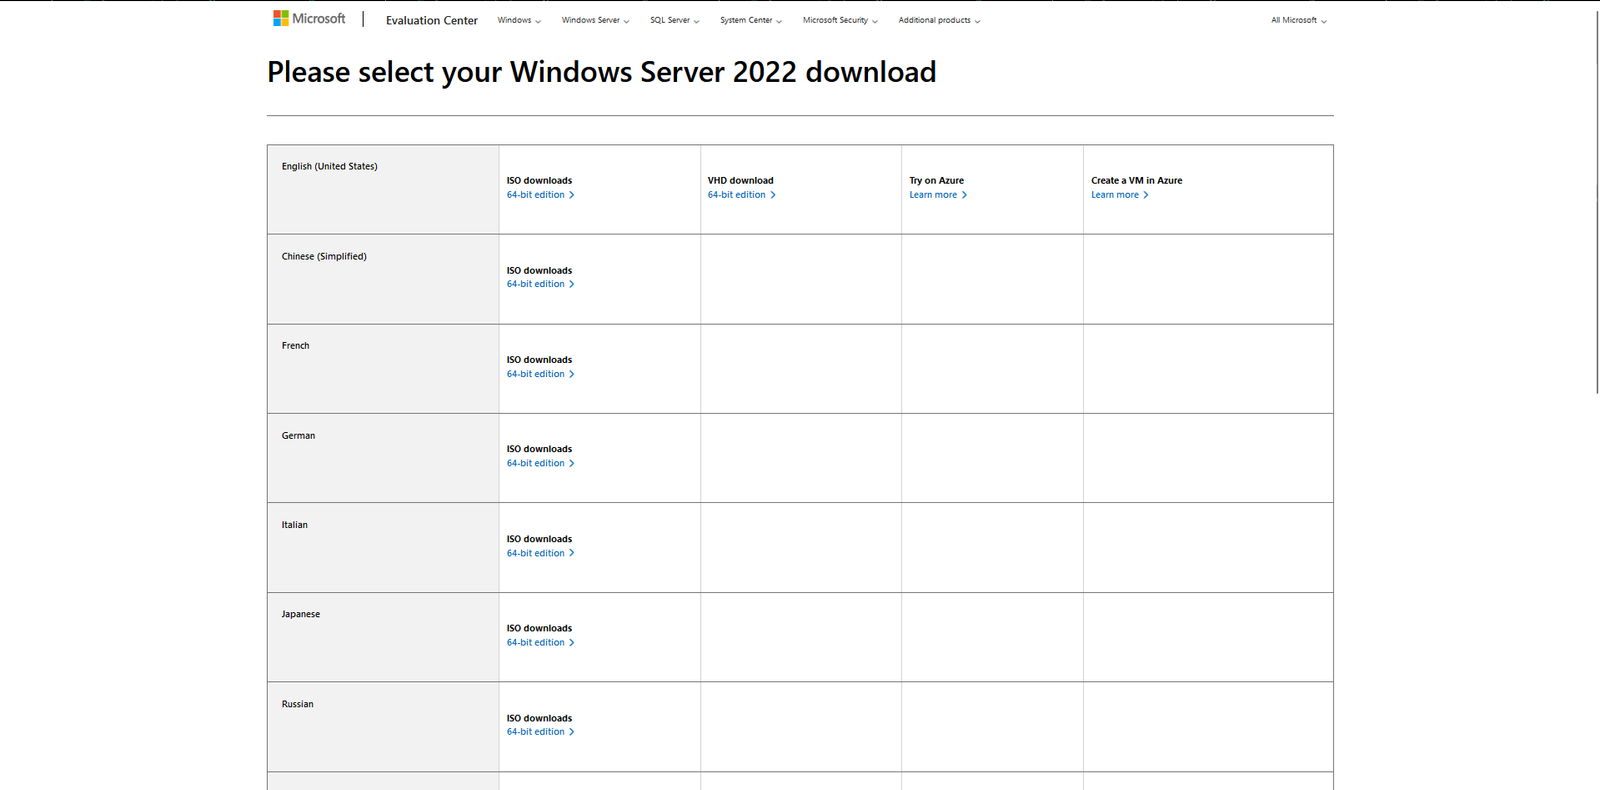Select the Russian row label
1600x790 pixels.
[x=297, y=704]
